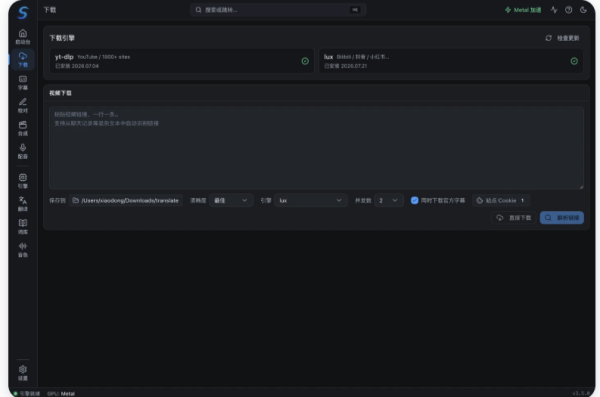Viewport: 600px width, 397px height.
Task: Open the help question-mark icon
Action: [569, 10]
